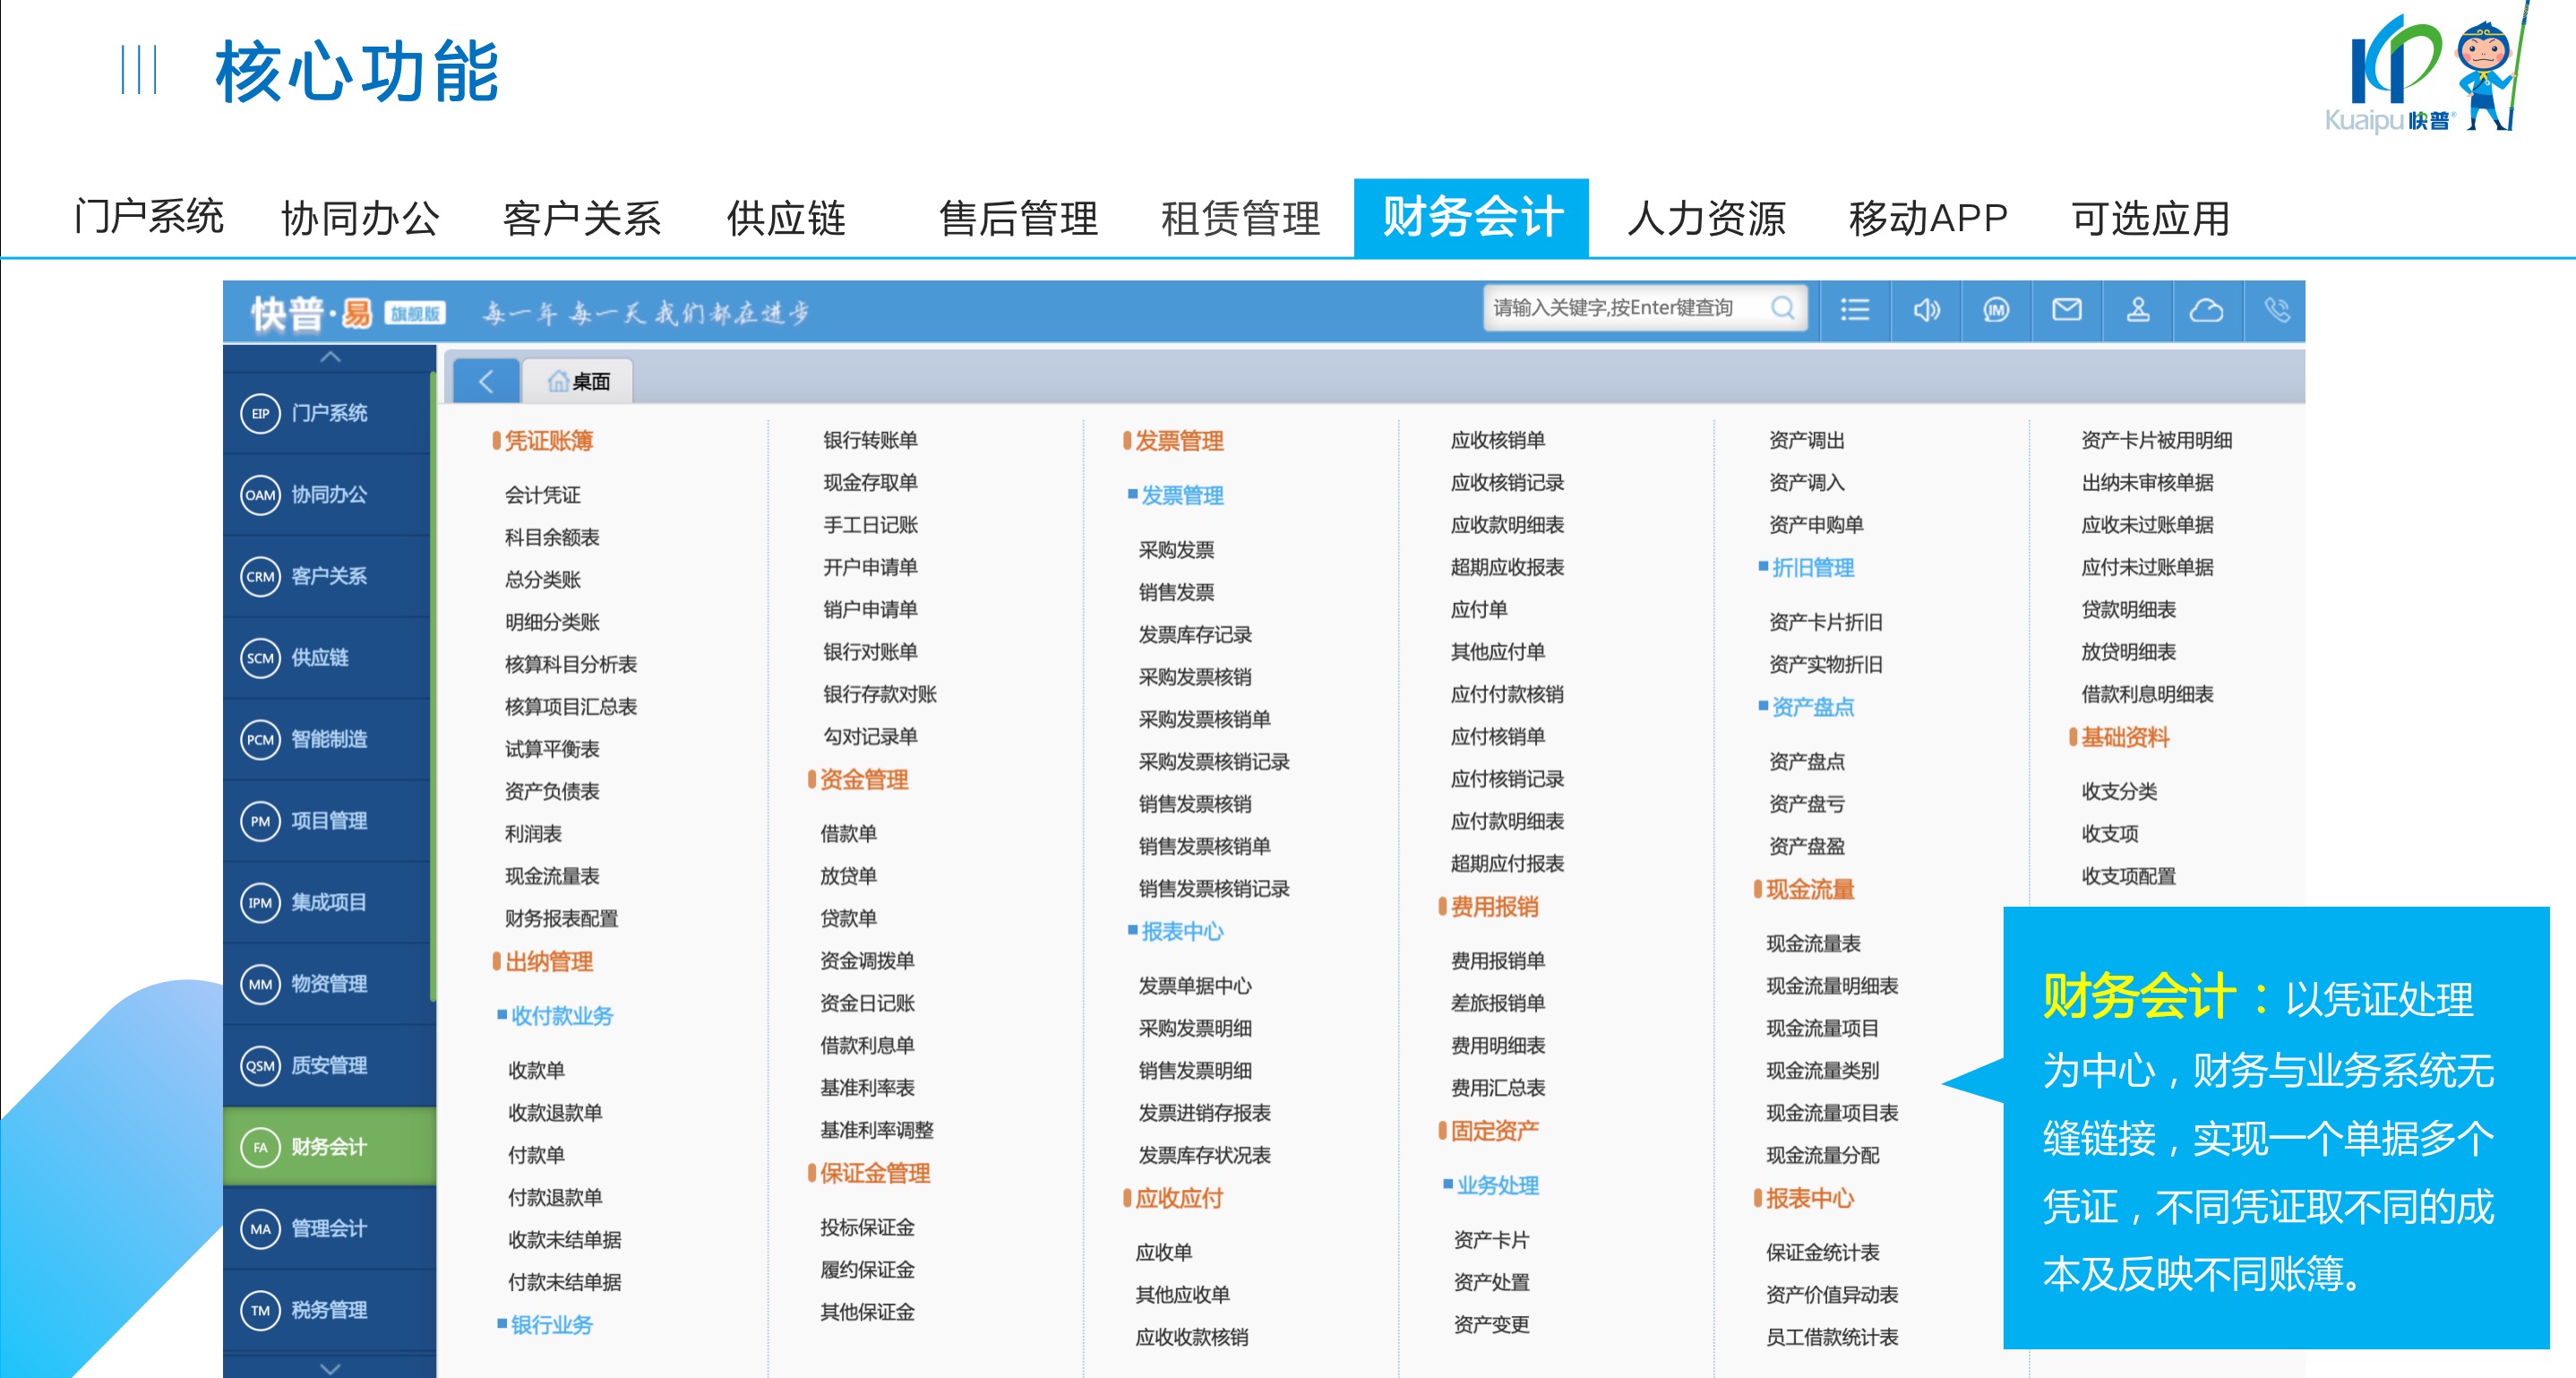Select 供应链 in top navigation
The height and width of the screenshot is (1378, 2576).
point(786,218)
